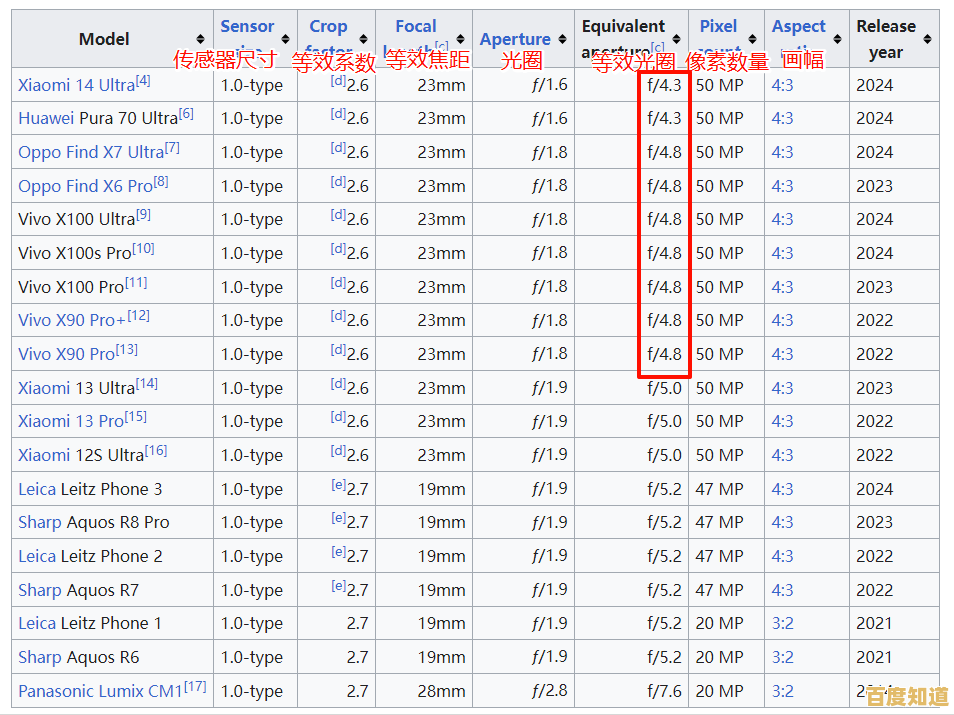Open the Xiaomi 14 Ultra link

pos(76,85)
